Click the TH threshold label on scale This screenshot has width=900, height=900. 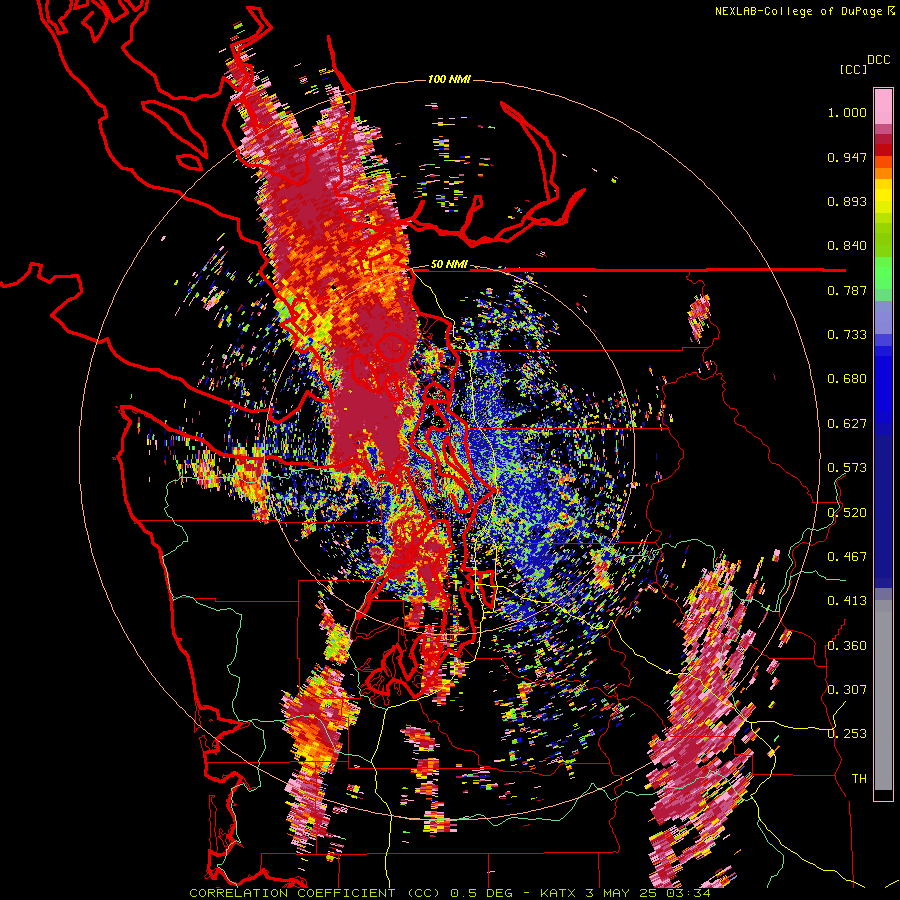[859, 779]
